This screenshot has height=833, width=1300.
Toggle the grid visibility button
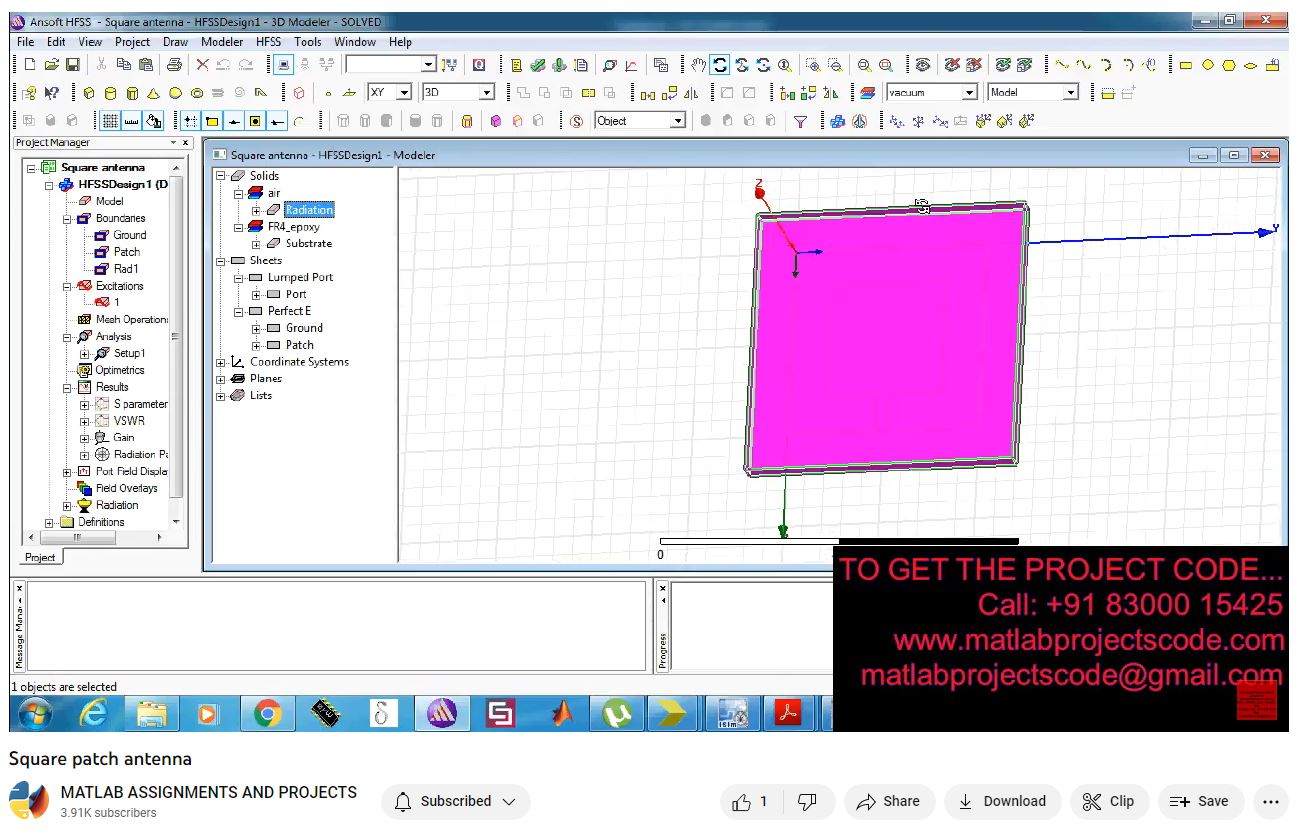click(x=110, y=121)
